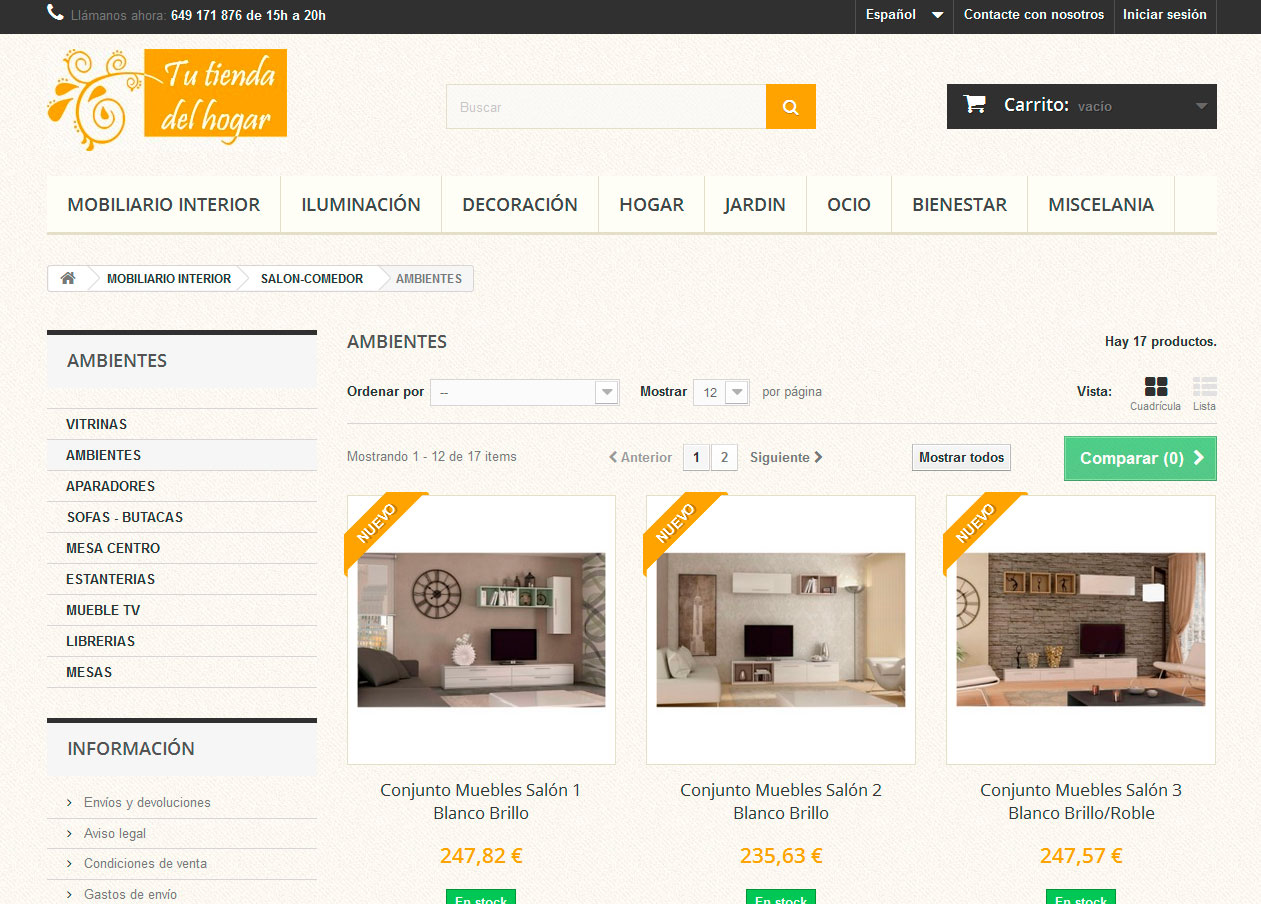
Task: Open the Español language dropdown
Action: tap(904, 15)
